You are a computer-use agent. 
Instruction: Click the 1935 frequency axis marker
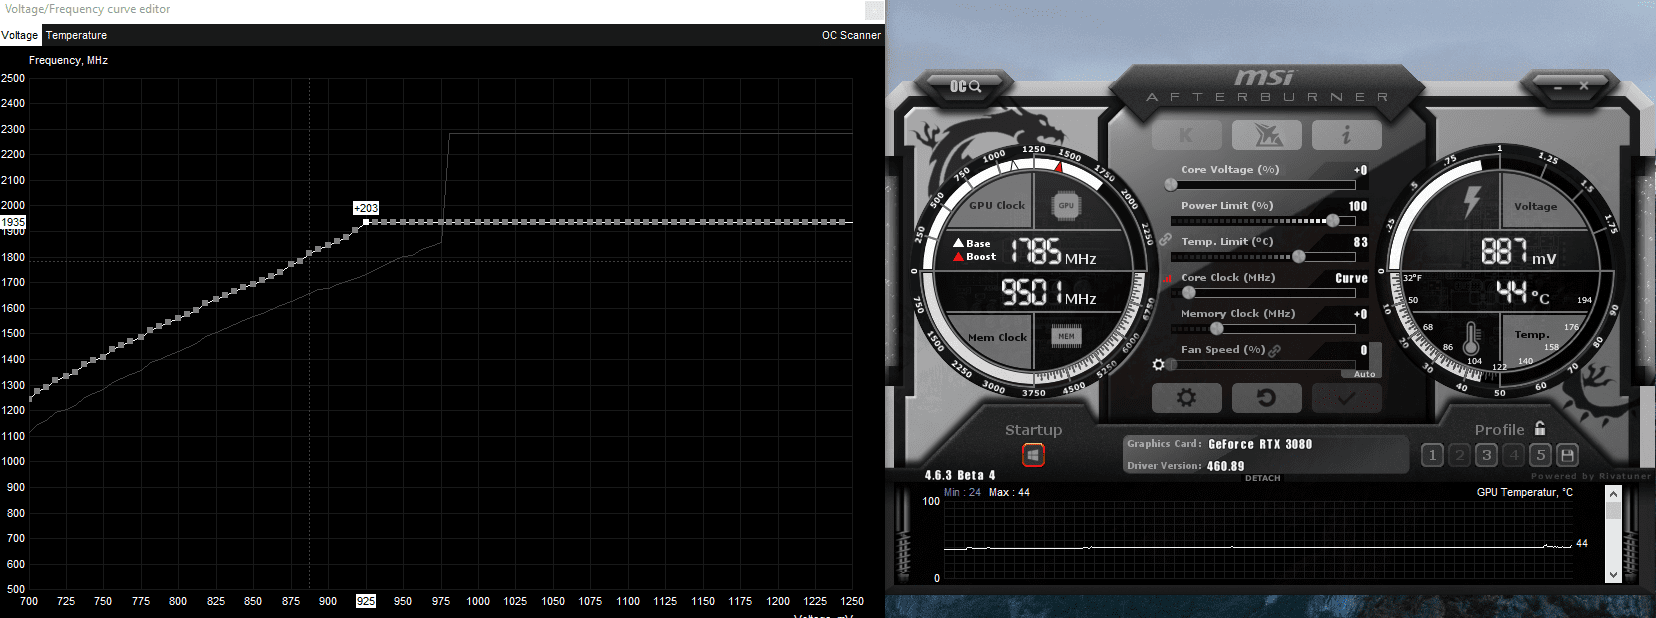click(13, 222)
